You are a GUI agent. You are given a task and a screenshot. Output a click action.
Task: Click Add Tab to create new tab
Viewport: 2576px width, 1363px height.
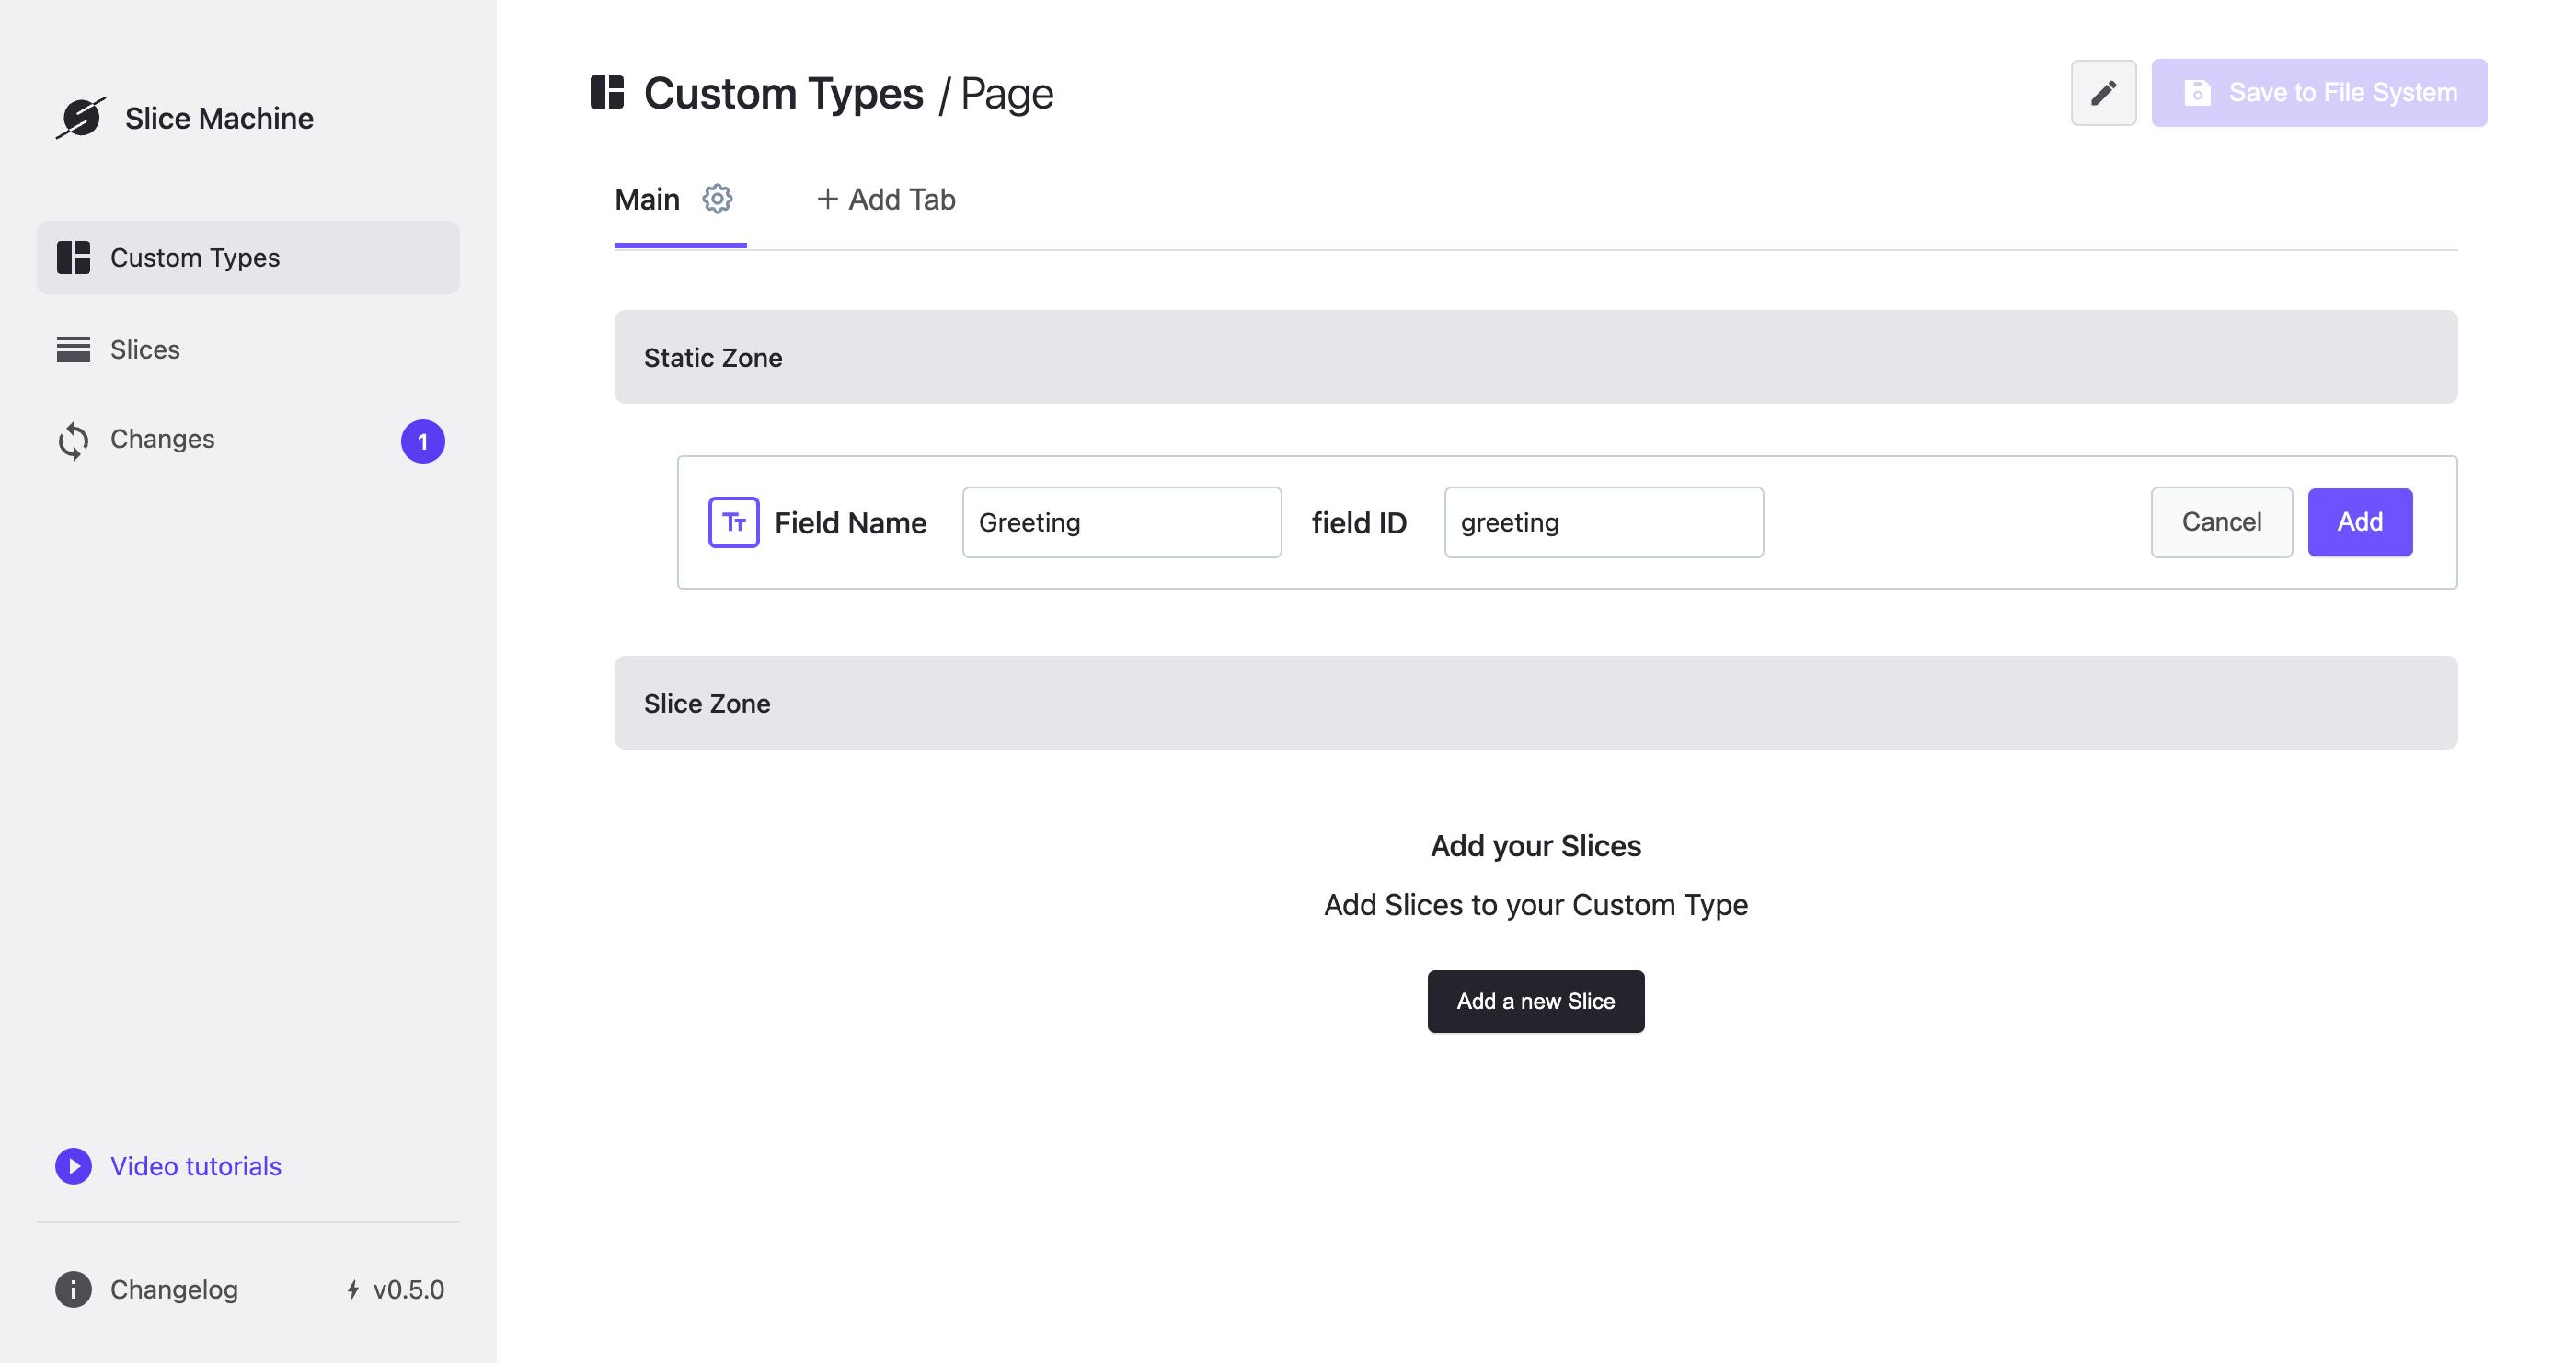click(x=884, y=198)
